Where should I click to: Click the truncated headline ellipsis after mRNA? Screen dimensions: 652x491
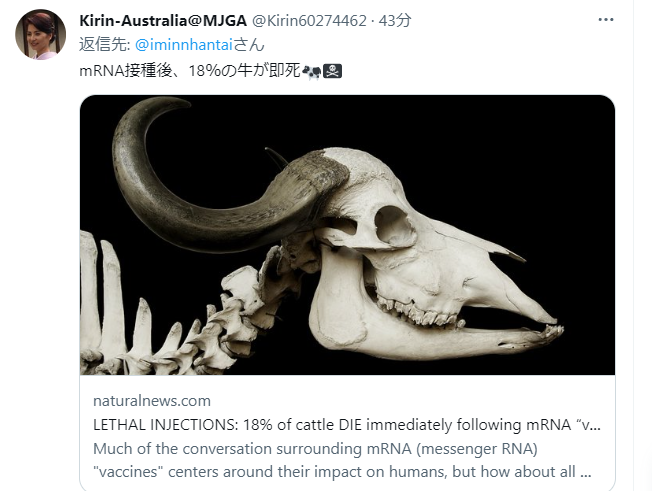[x=593, y=425]
